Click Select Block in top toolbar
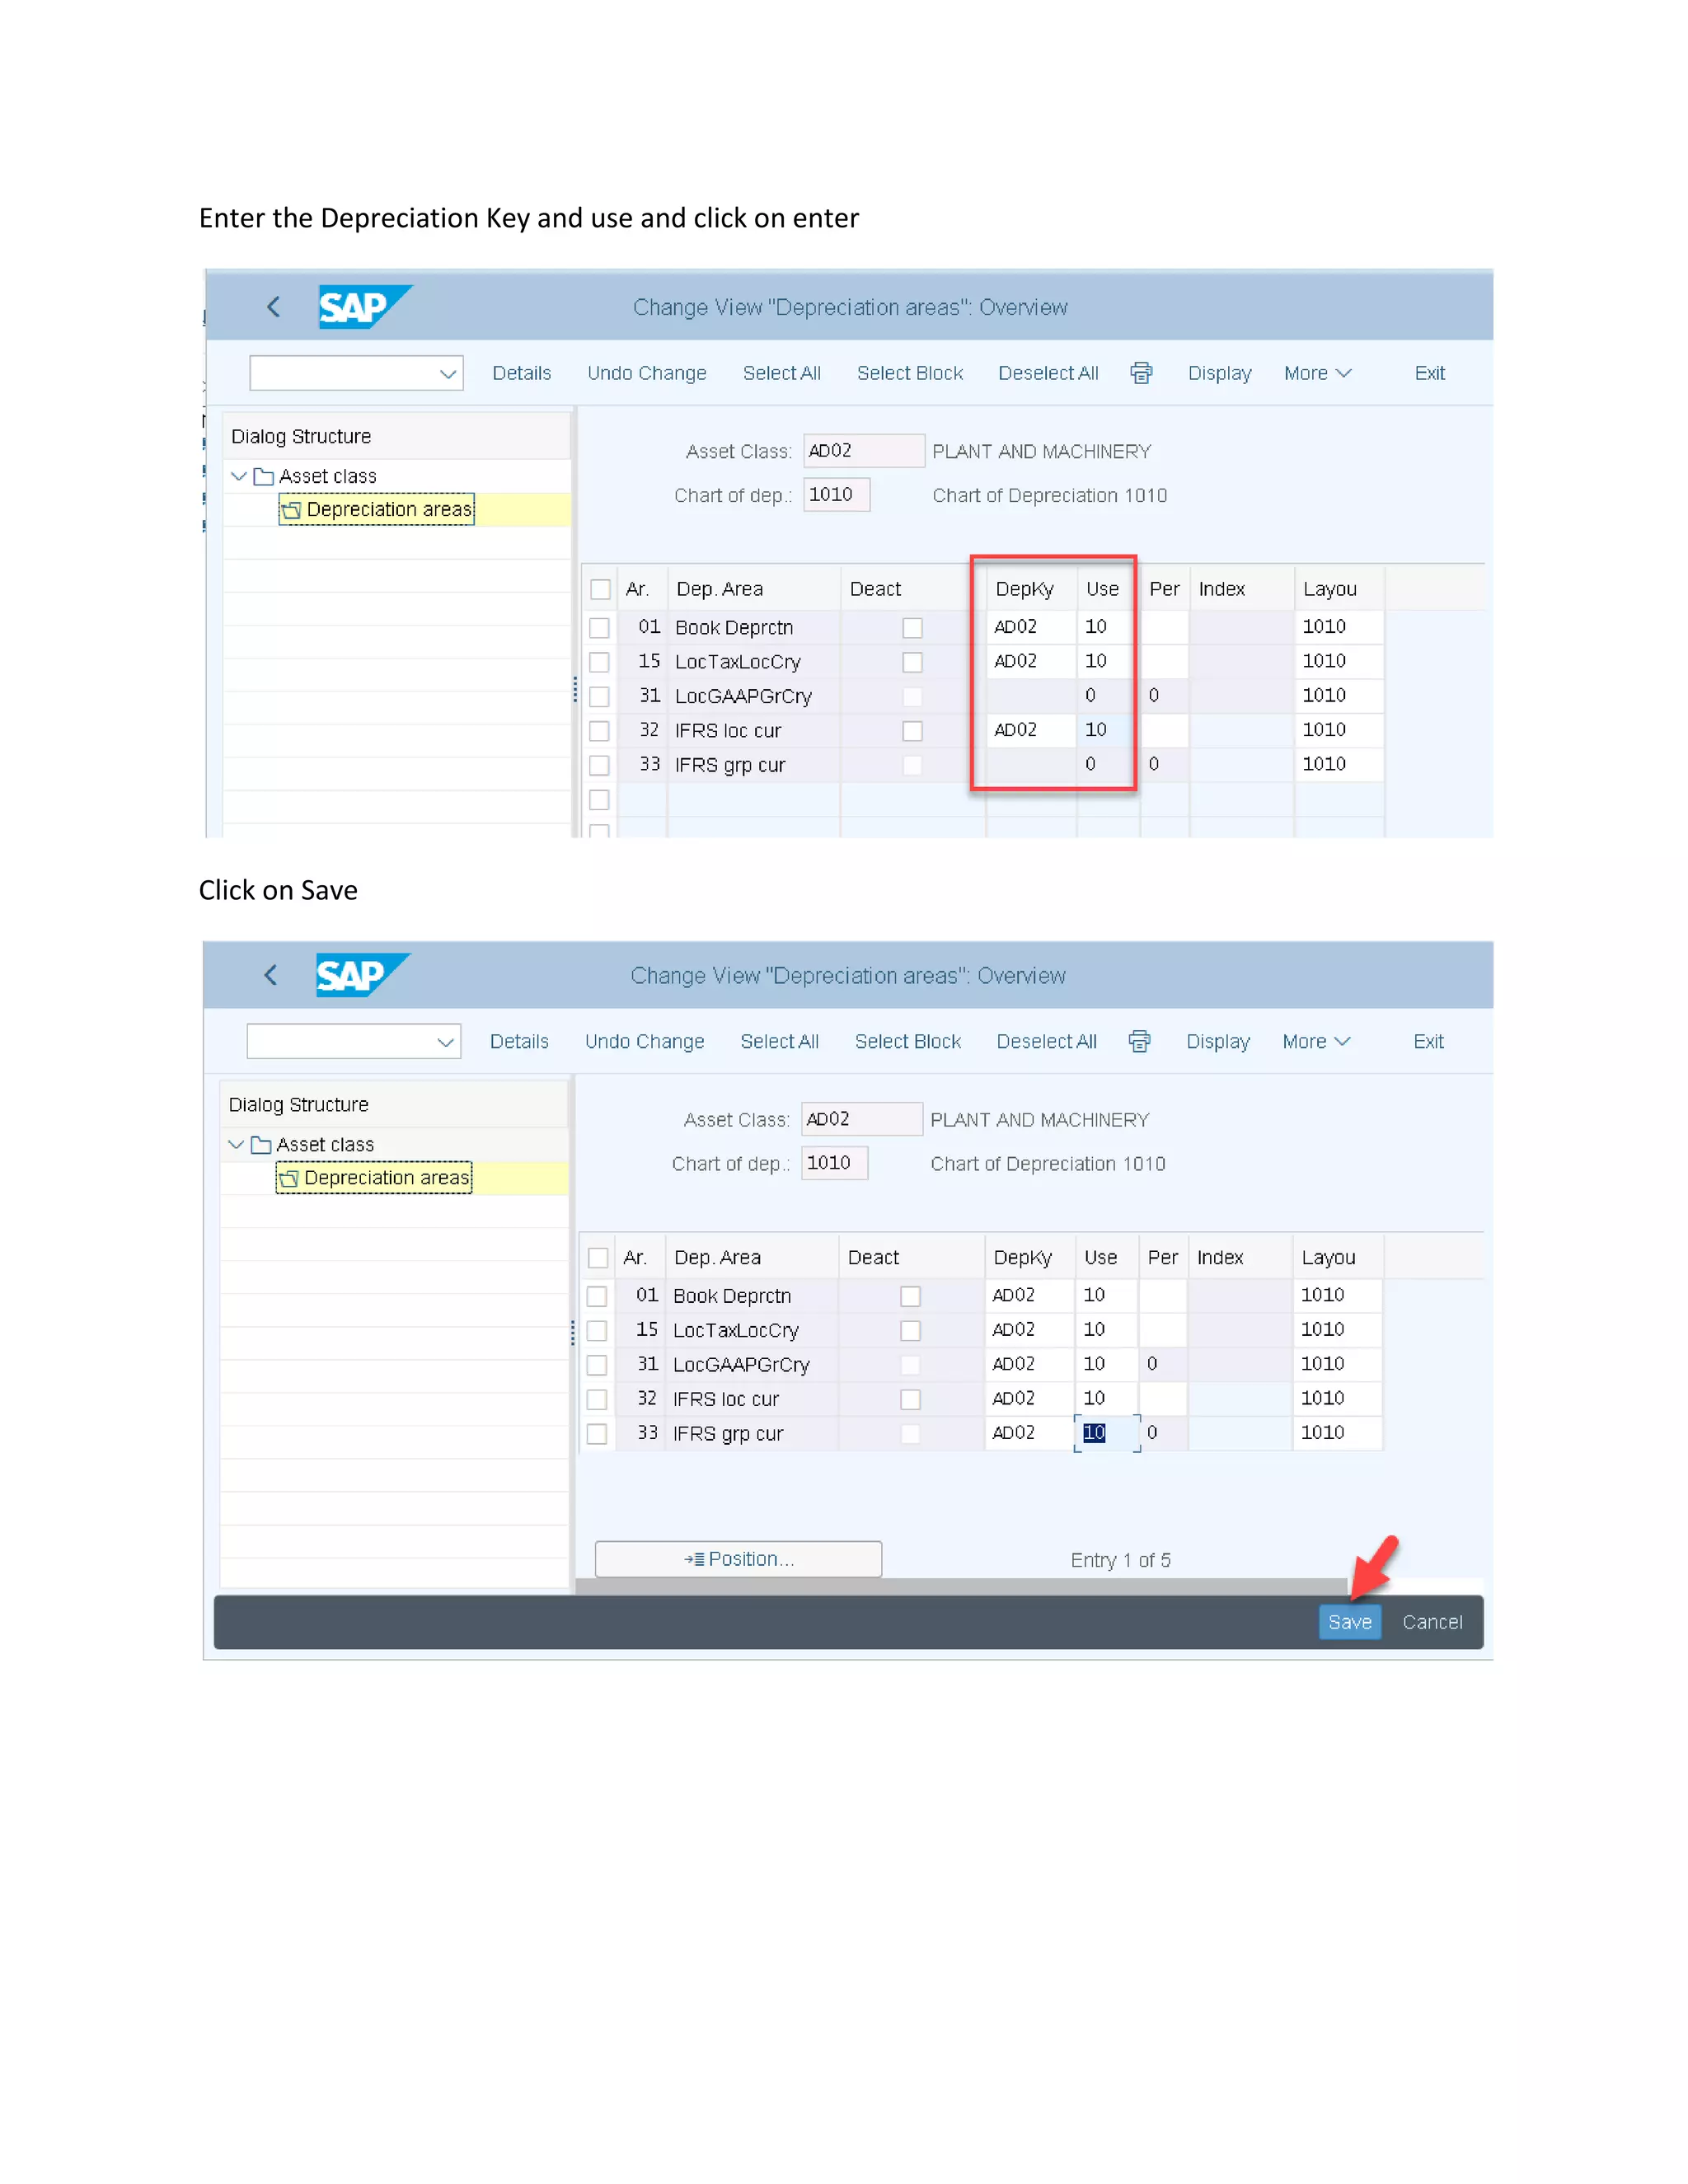This screenshot has width=1688, height=2184. coord(909,373)
